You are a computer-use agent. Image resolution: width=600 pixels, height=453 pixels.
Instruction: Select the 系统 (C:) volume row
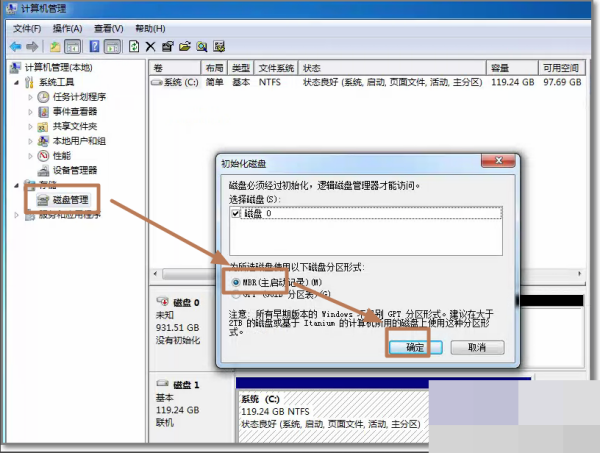367,82
